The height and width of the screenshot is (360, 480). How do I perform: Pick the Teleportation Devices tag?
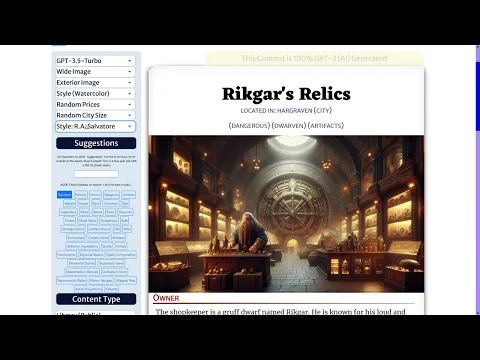coord(82,272)
